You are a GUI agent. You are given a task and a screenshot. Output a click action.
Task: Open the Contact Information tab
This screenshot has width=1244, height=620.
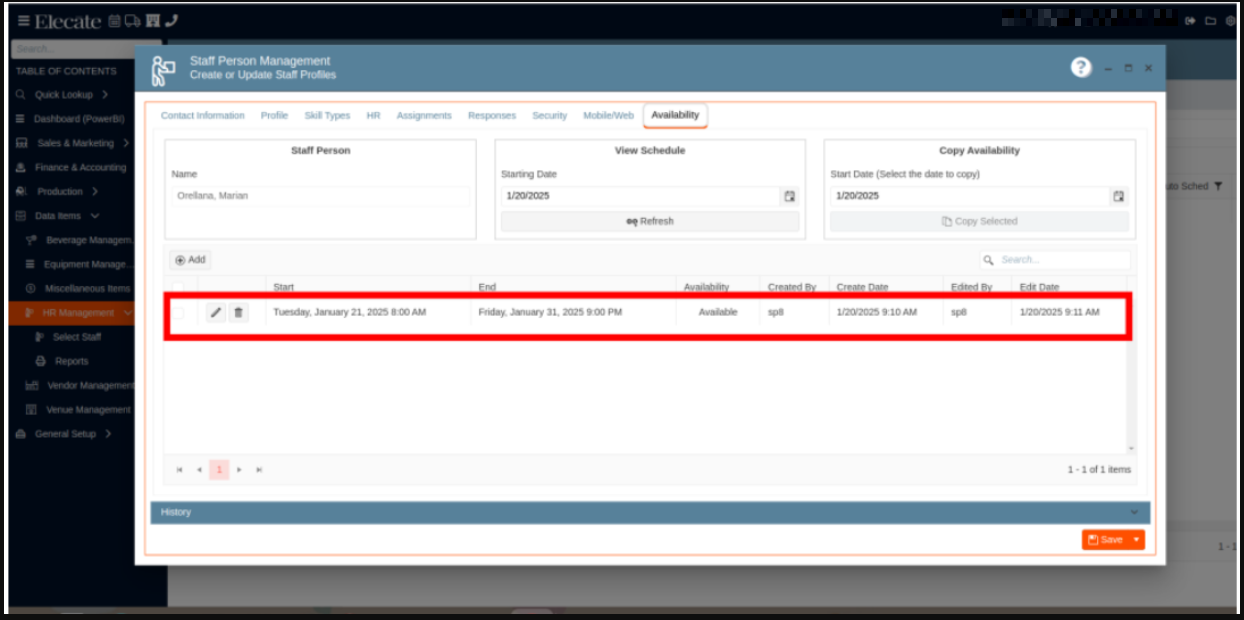(x=202, y=116)
